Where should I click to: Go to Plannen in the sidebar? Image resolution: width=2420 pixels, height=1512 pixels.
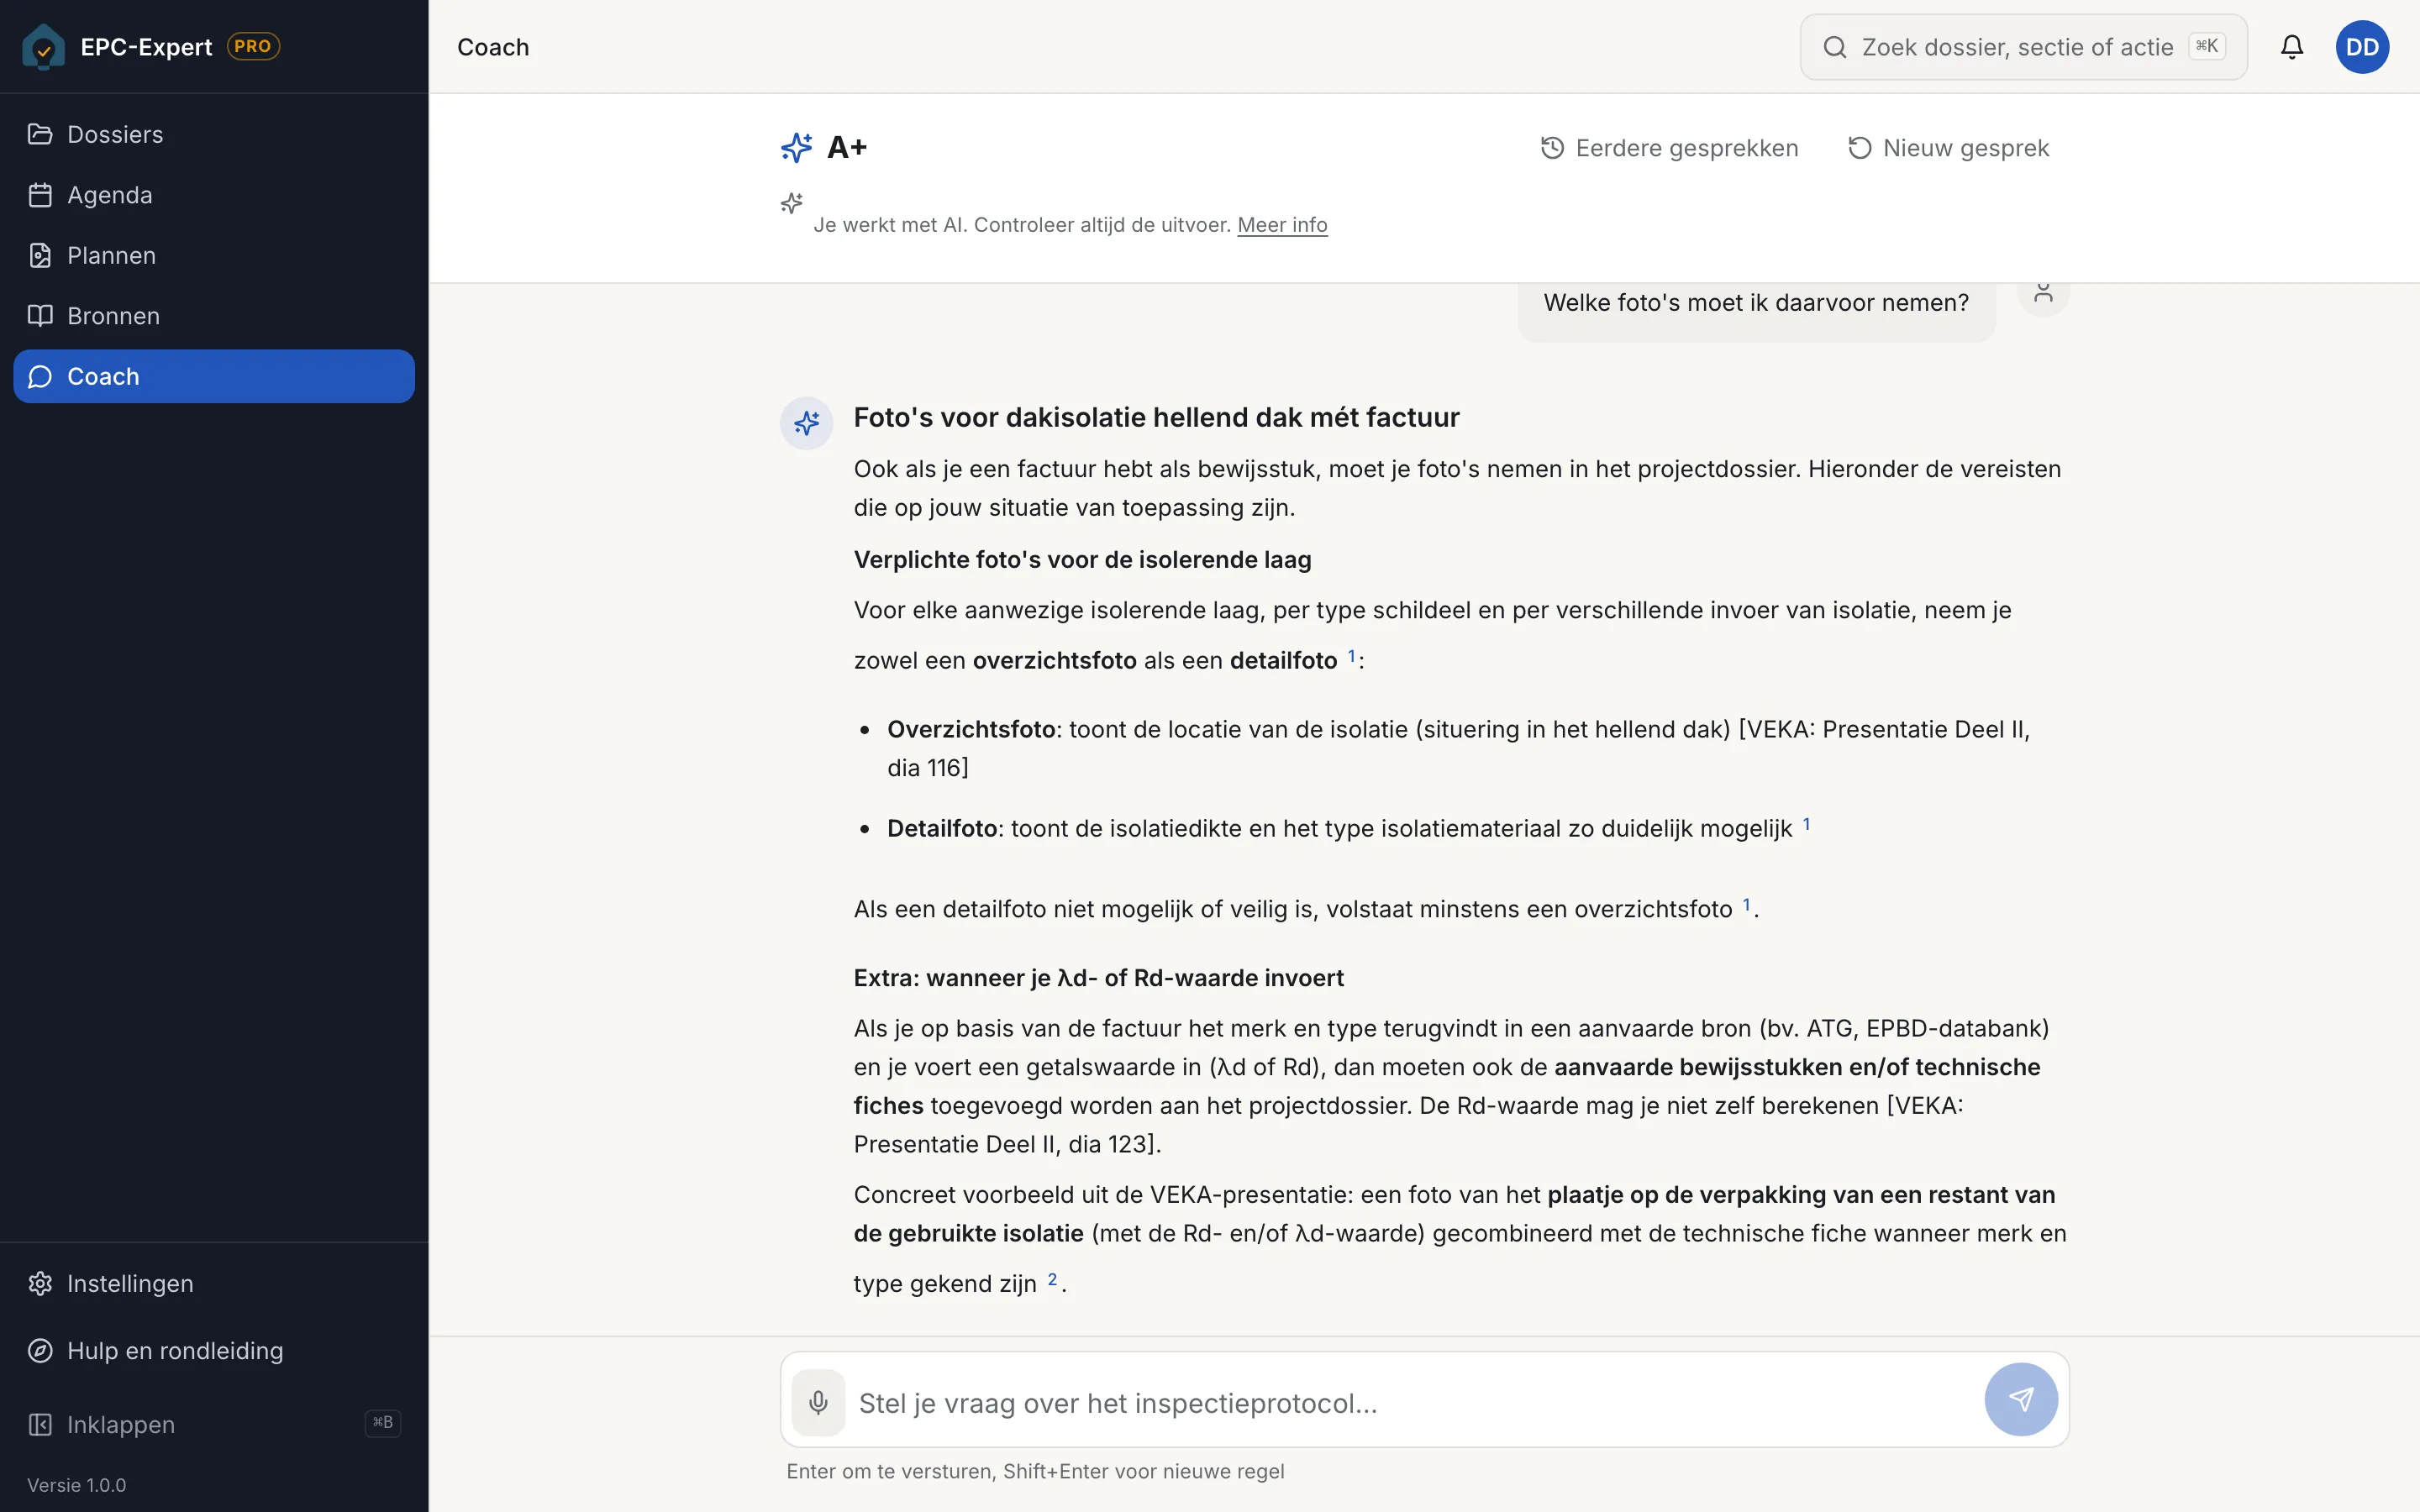tap(214, 255)
